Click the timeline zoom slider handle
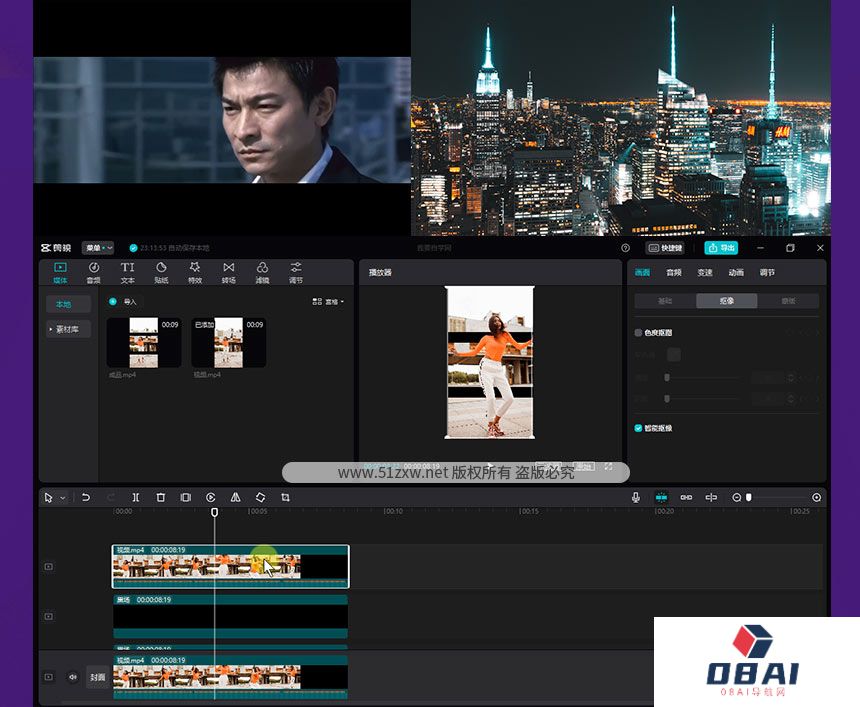 point(749,497)
